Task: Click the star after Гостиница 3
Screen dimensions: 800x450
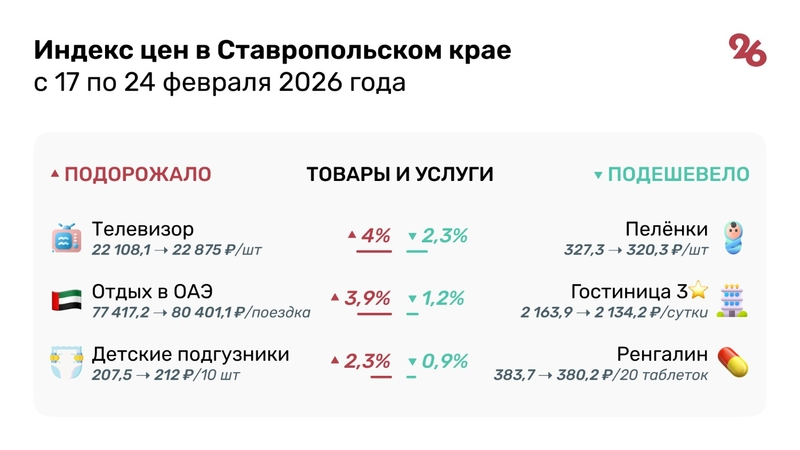Action: click(x=698, y=292)
